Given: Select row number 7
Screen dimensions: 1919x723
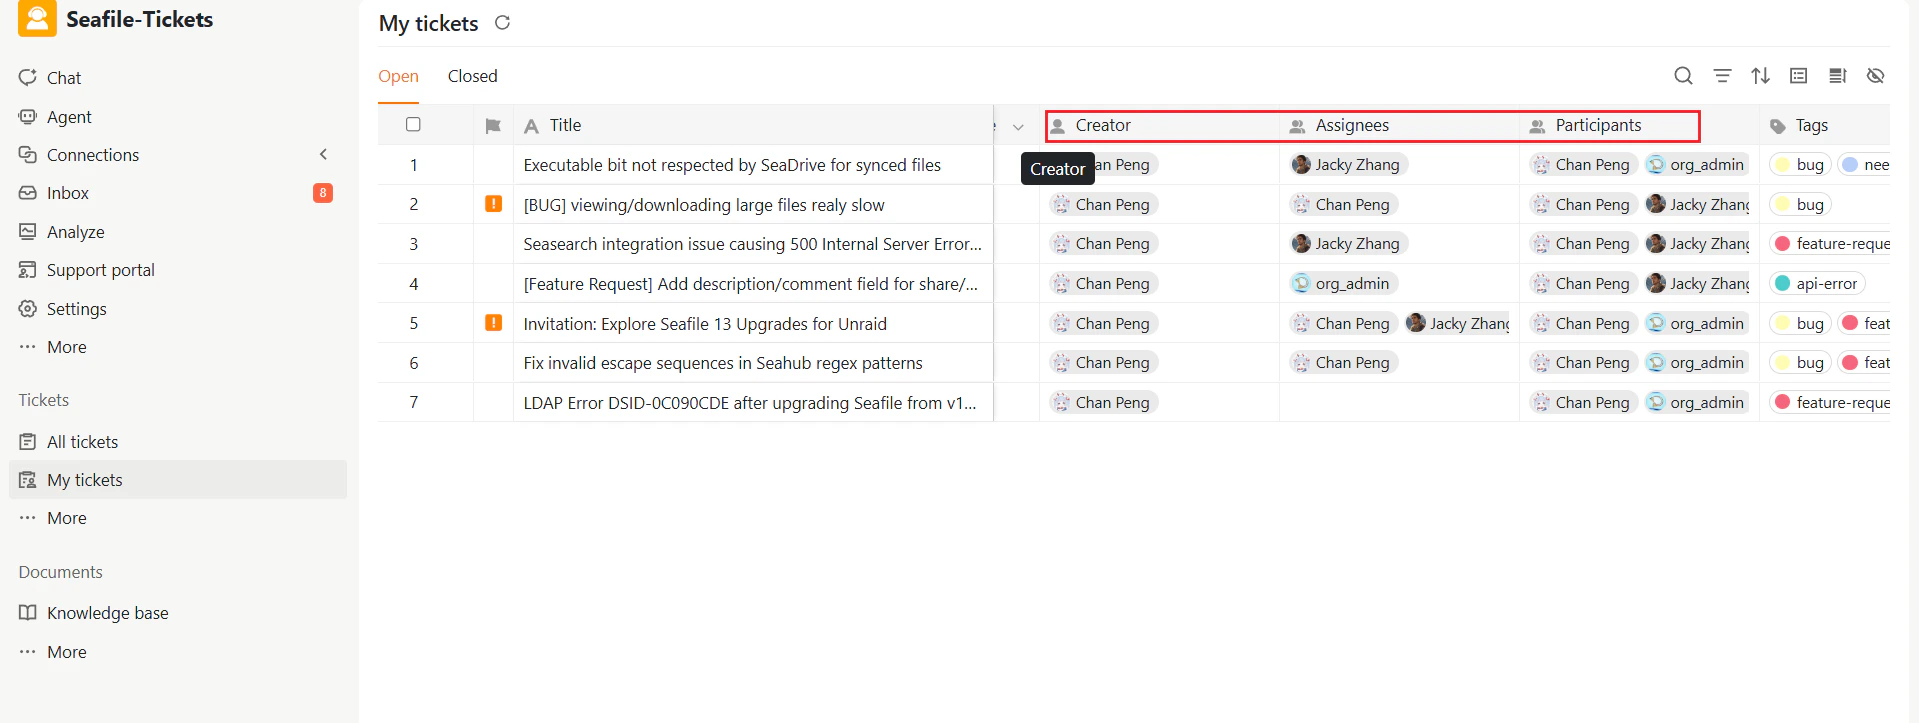Looking at the screenshot, I should [x=413, y=402].
